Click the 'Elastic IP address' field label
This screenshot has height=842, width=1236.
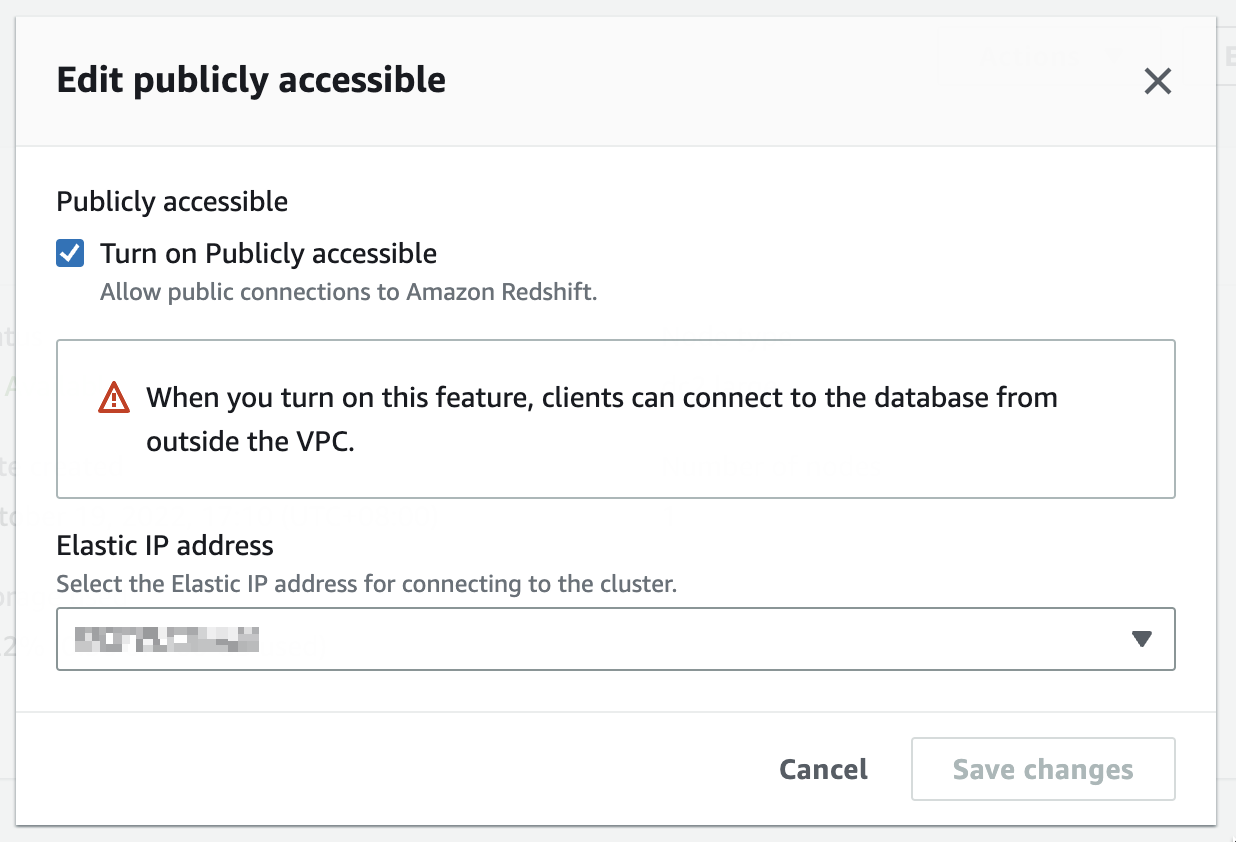tap(165, 545)
